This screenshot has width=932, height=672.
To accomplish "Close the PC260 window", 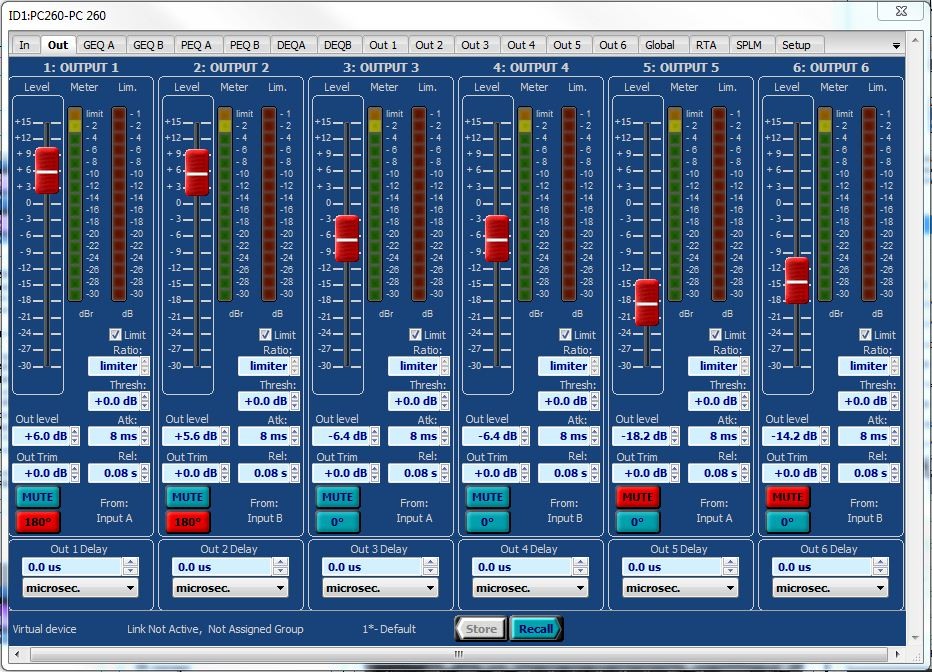I will coord(901,11).
